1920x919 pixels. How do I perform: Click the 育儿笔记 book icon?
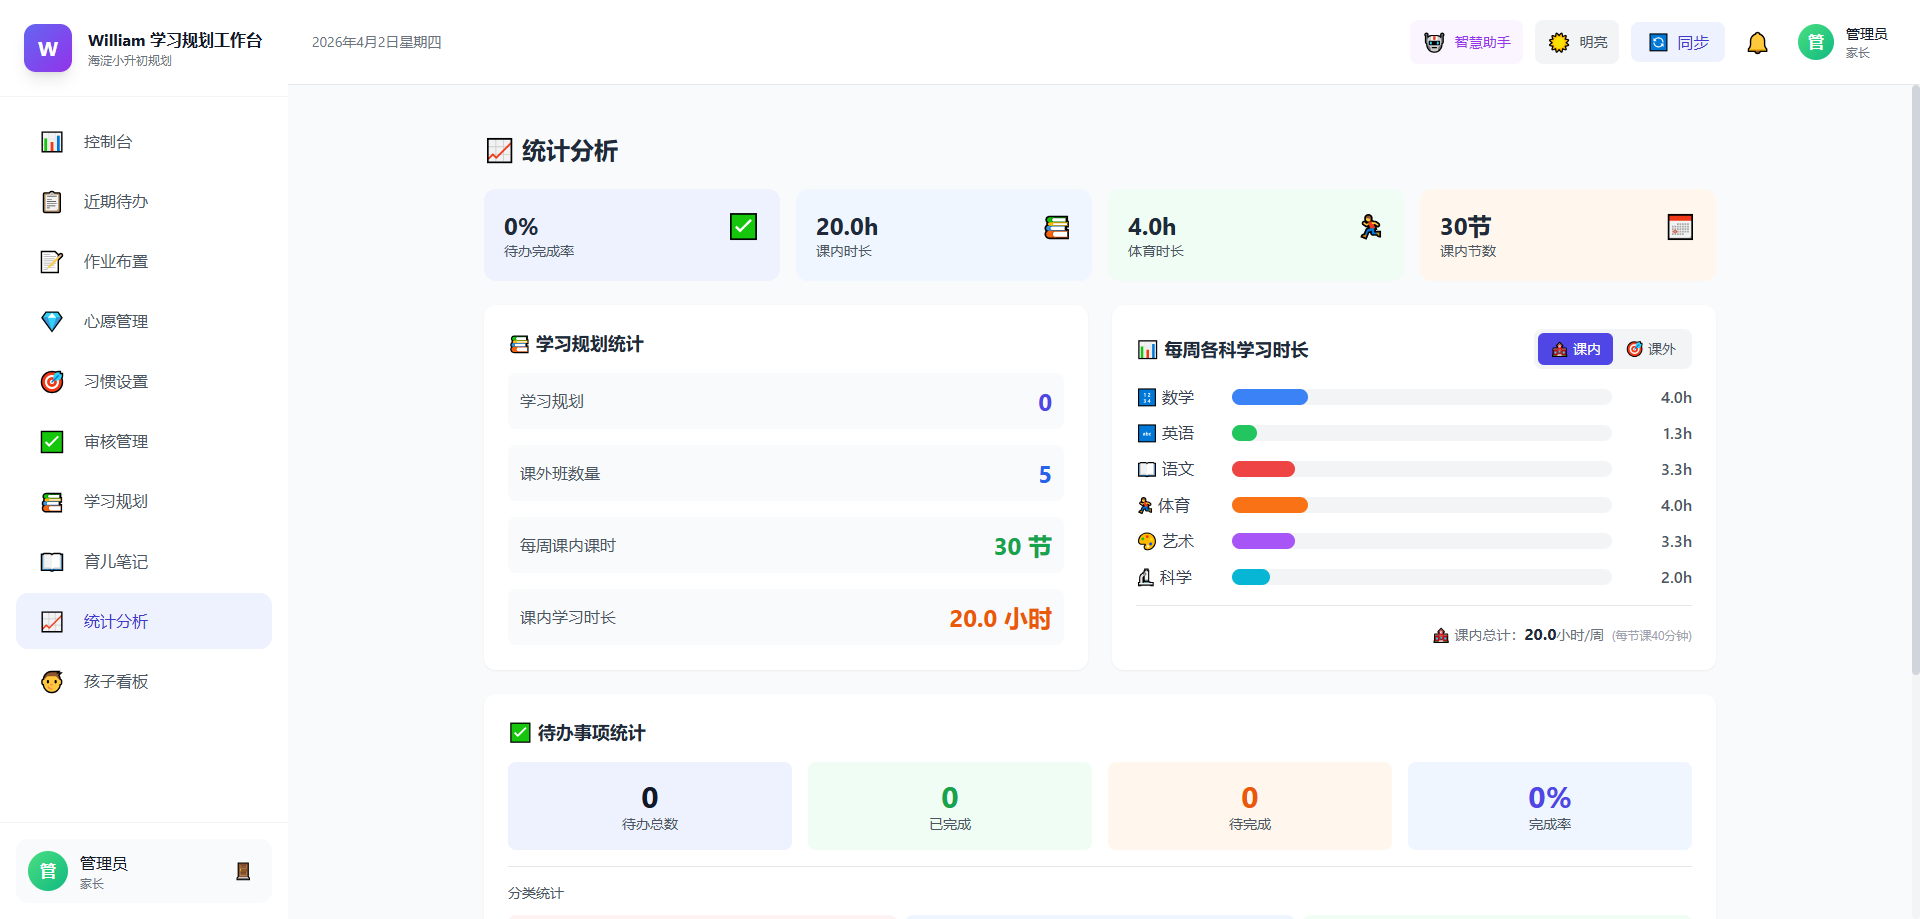52,562
